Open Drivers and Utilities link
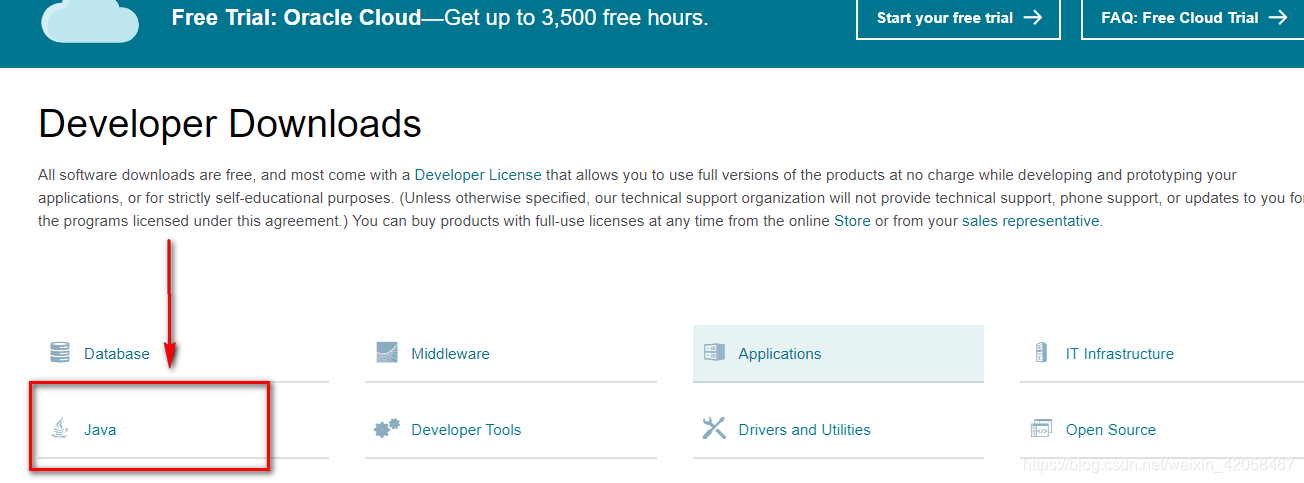 point(804,430)
